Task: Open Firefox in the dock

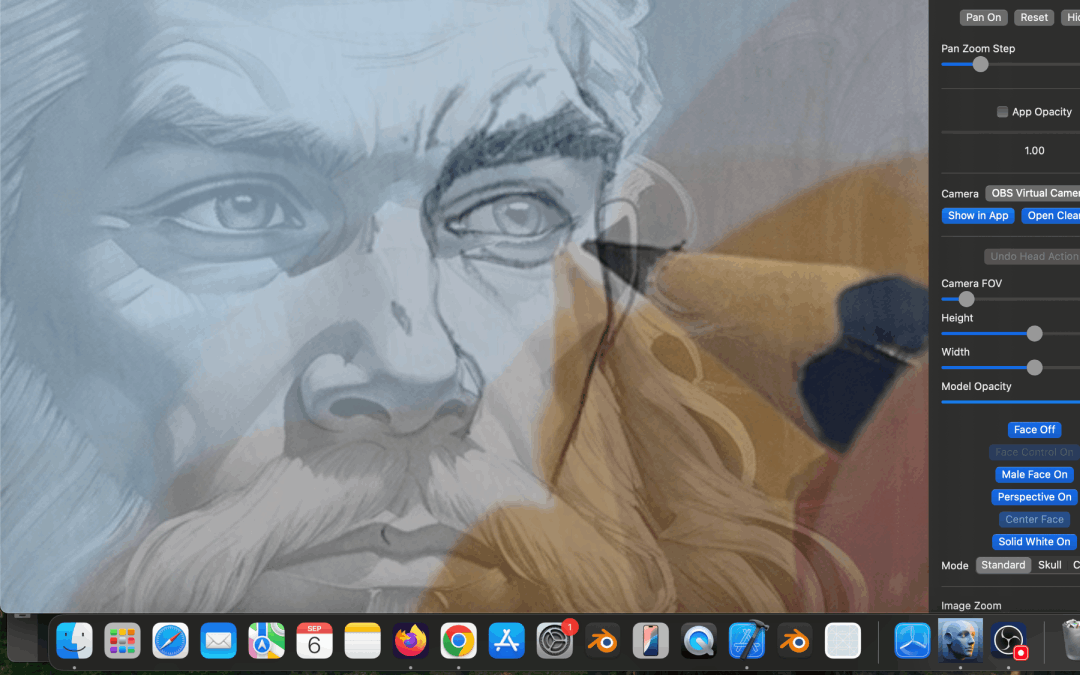Action: pyautogui.click(x=411, y=641)
